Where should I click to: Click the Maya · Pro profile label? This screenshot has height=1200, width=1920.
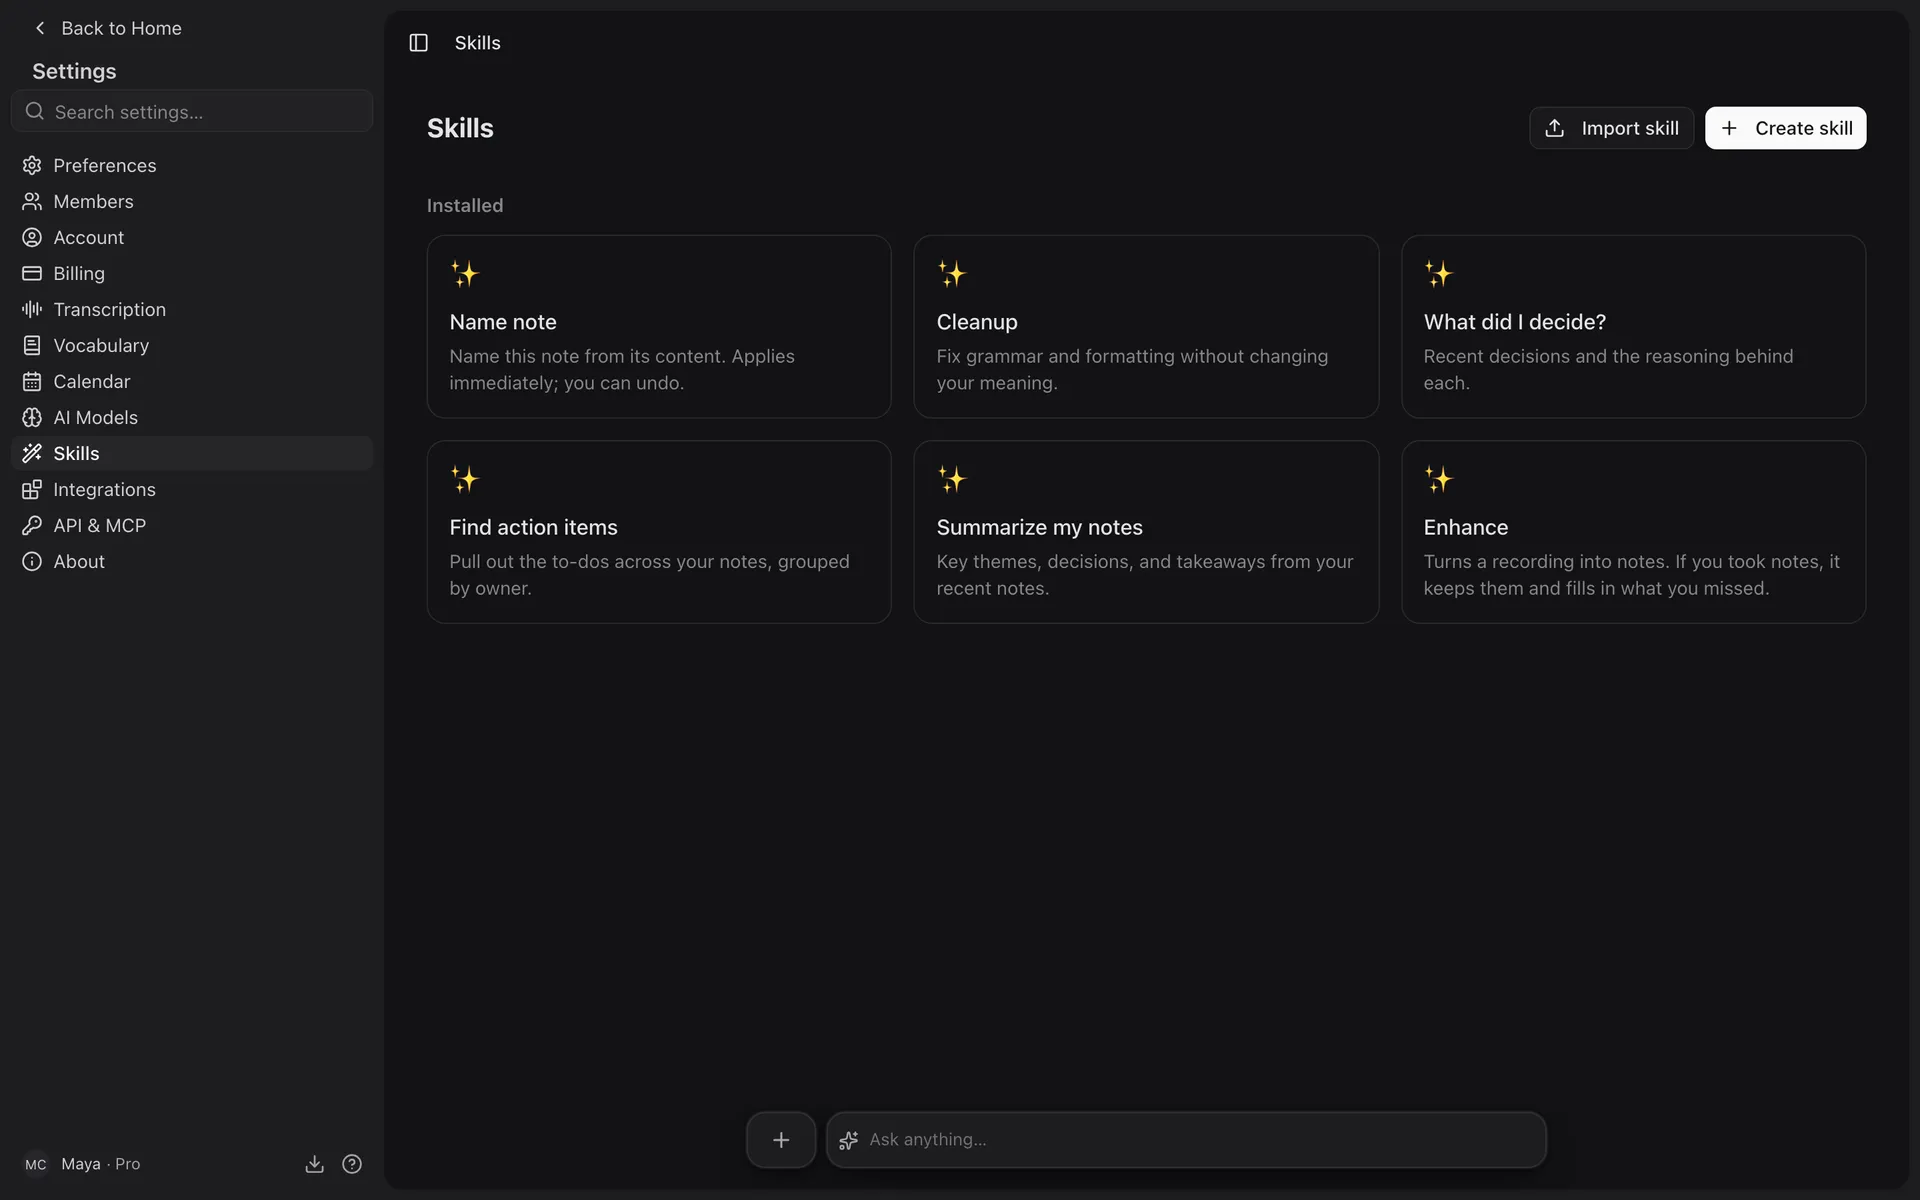101,1164
